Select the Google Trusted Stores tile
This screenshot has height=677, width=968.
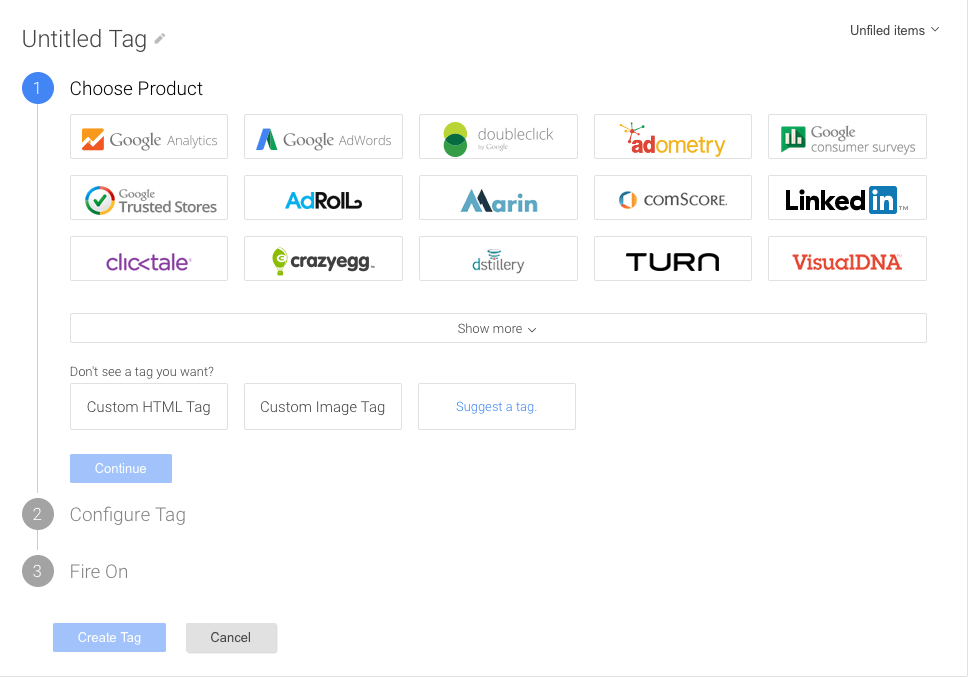149,197
